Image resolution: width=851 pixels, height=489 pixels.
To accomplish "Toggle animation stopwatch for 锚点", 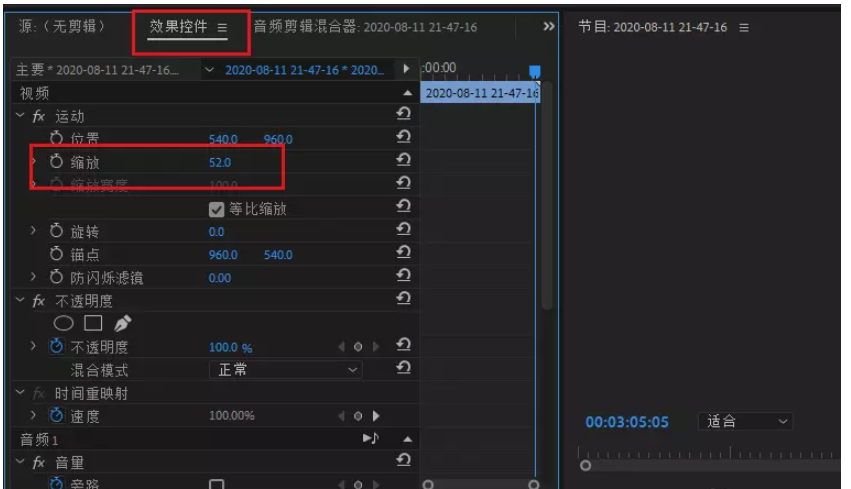I will pyautogui.click(x=56, y=253).
